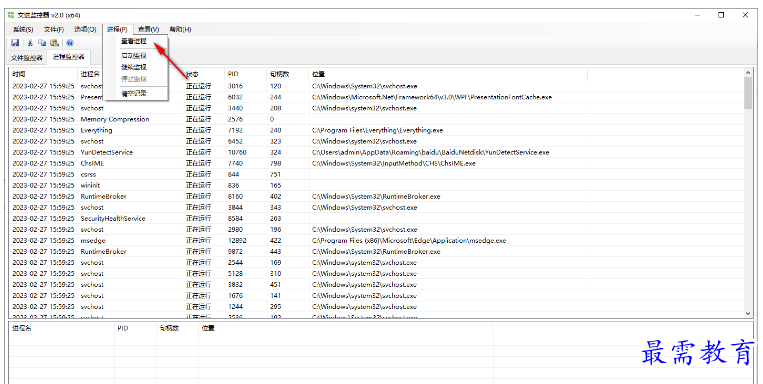The height and width of the screenshot is (384, 763).
Task: Click PID 8160 of RuntimeBroker
Action: 236,197
